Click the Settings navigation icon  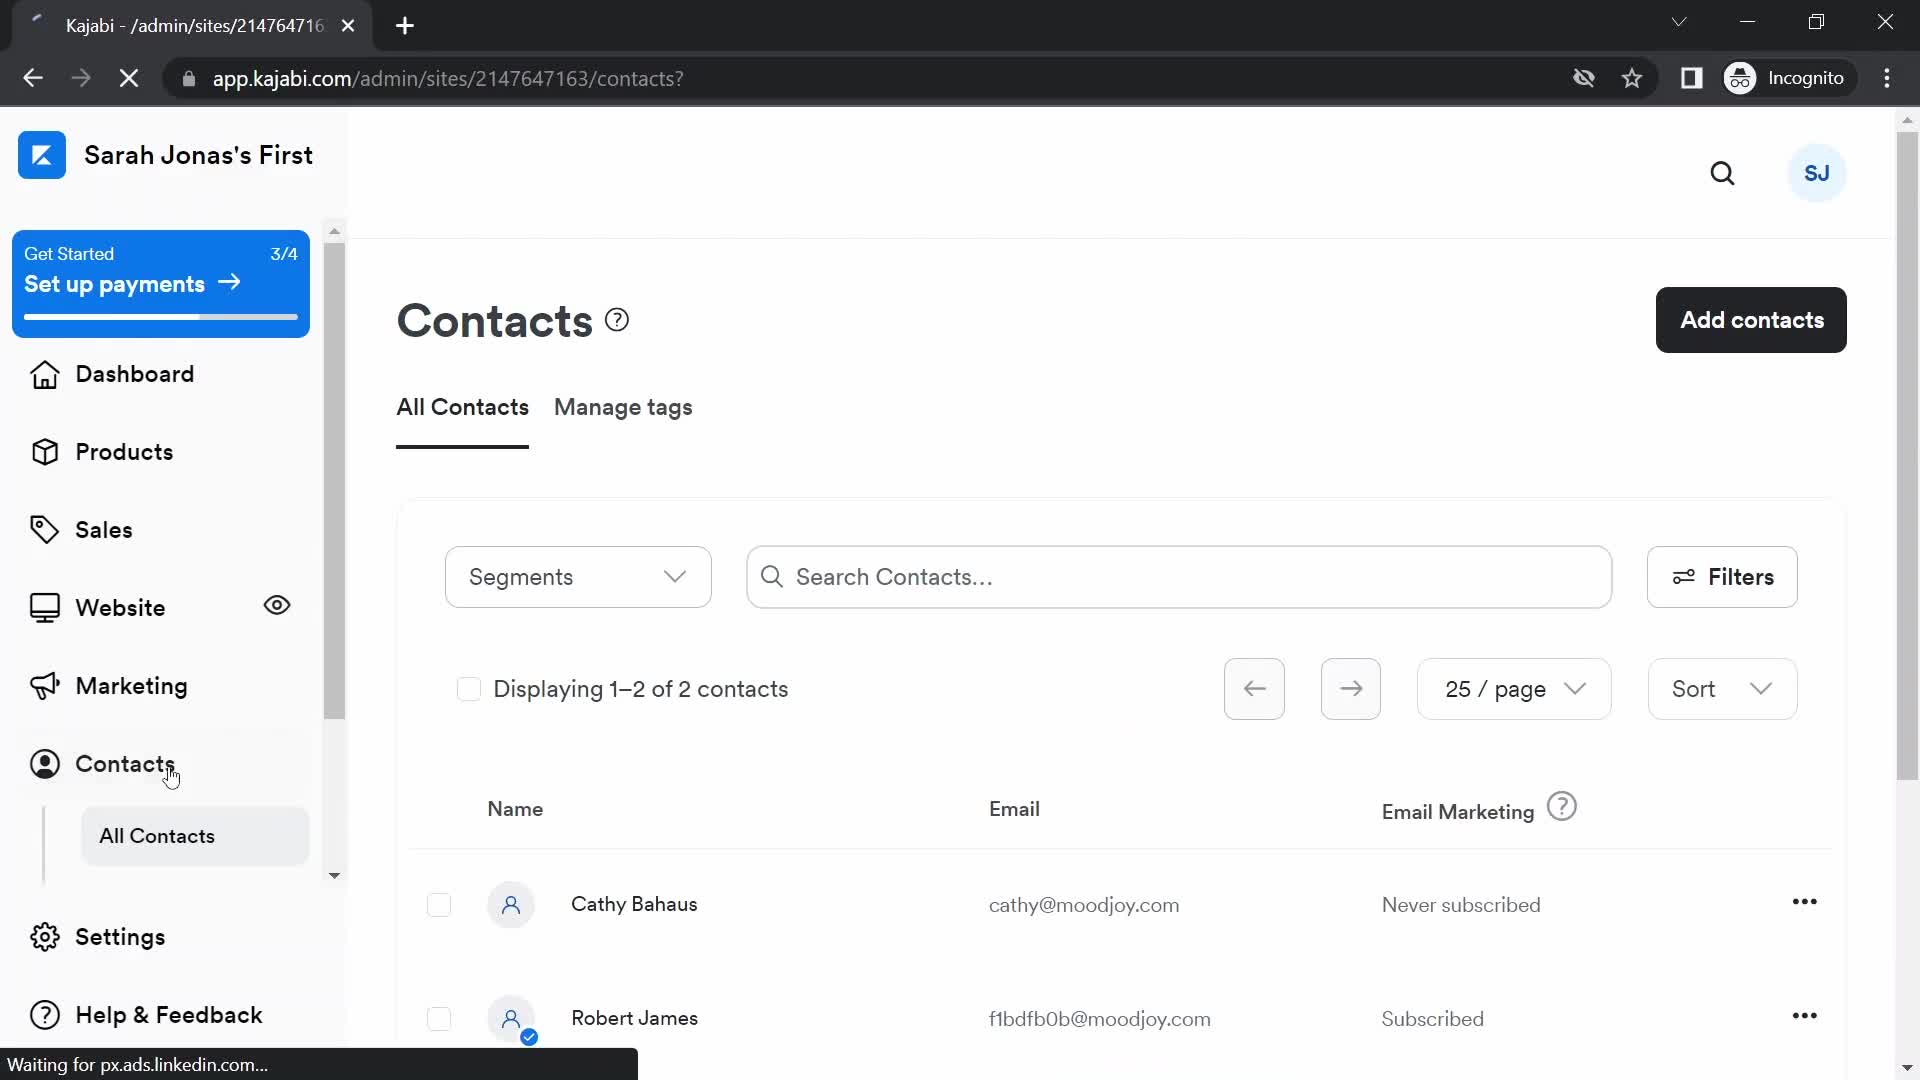[x=44, y=936]
